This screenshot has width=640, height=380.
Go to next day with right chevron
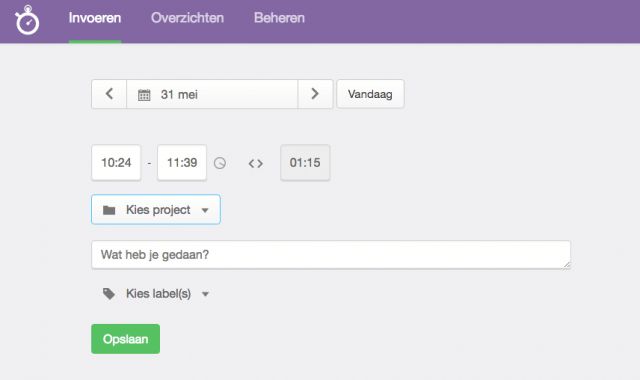[x=315, y=94]
